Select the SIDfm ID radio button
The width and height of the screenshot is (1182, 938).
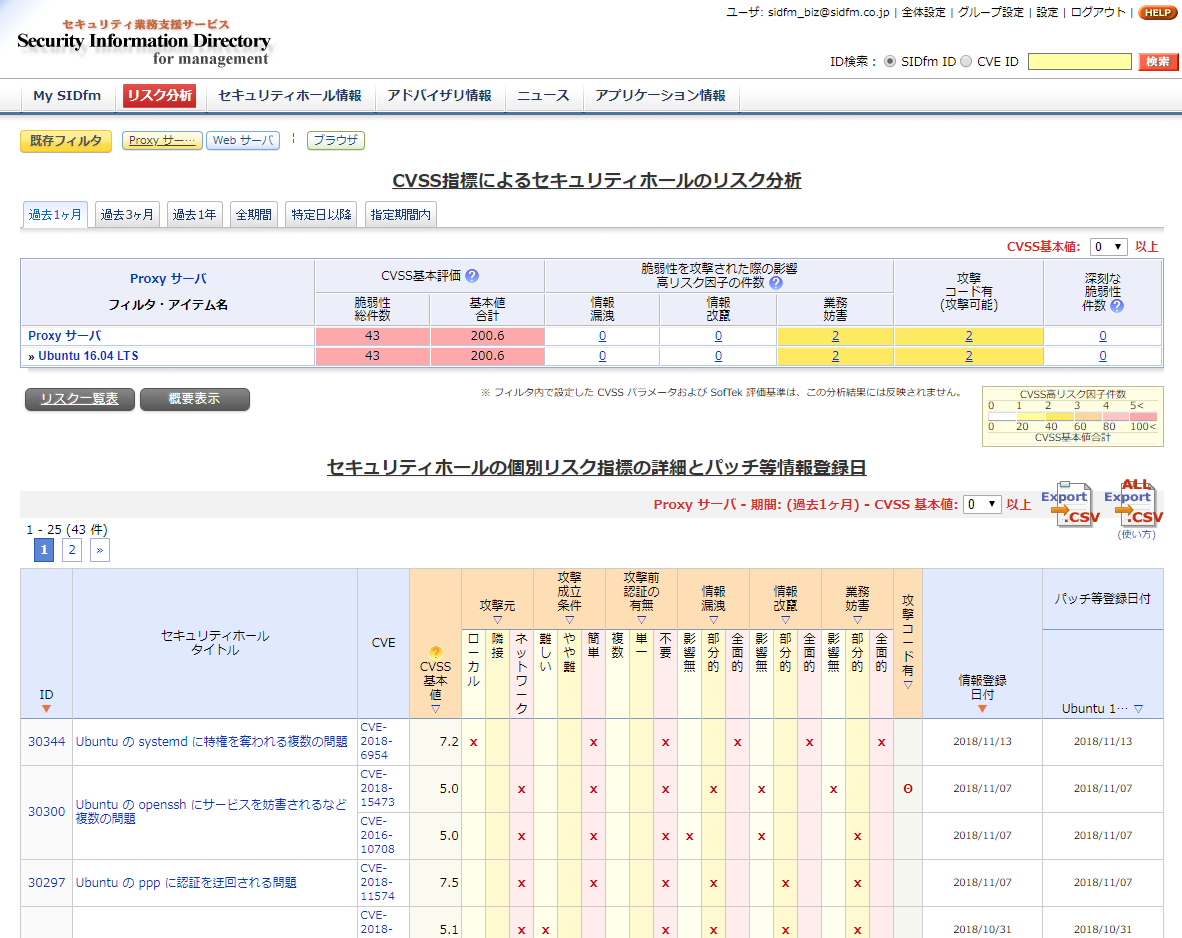click(890, 61)
